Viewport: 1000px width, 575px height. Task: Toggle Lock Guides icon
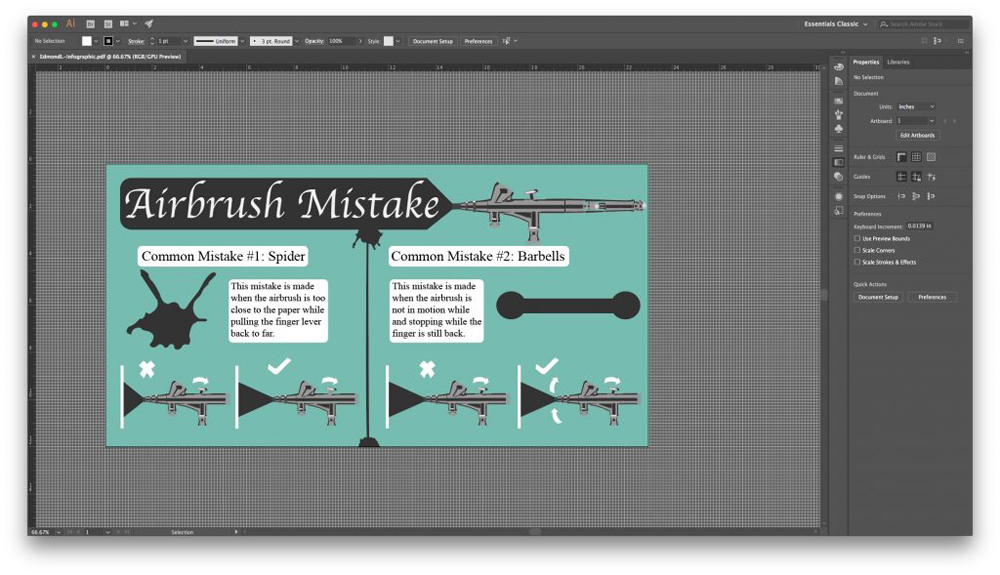(916, 177)
